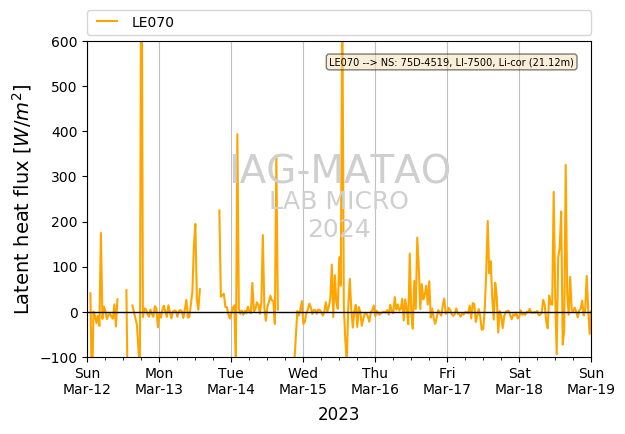Click the Sat Mar-18 x-axis label
The image size is (625, 434).
coord(519,381)
